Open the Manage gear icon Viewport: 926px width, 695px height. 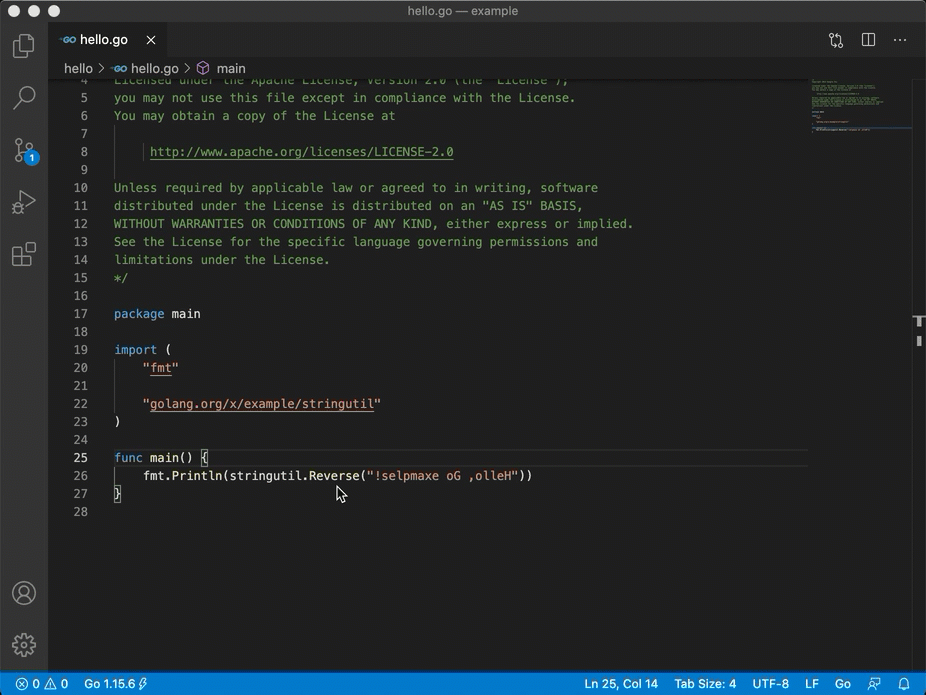[24, 645]
